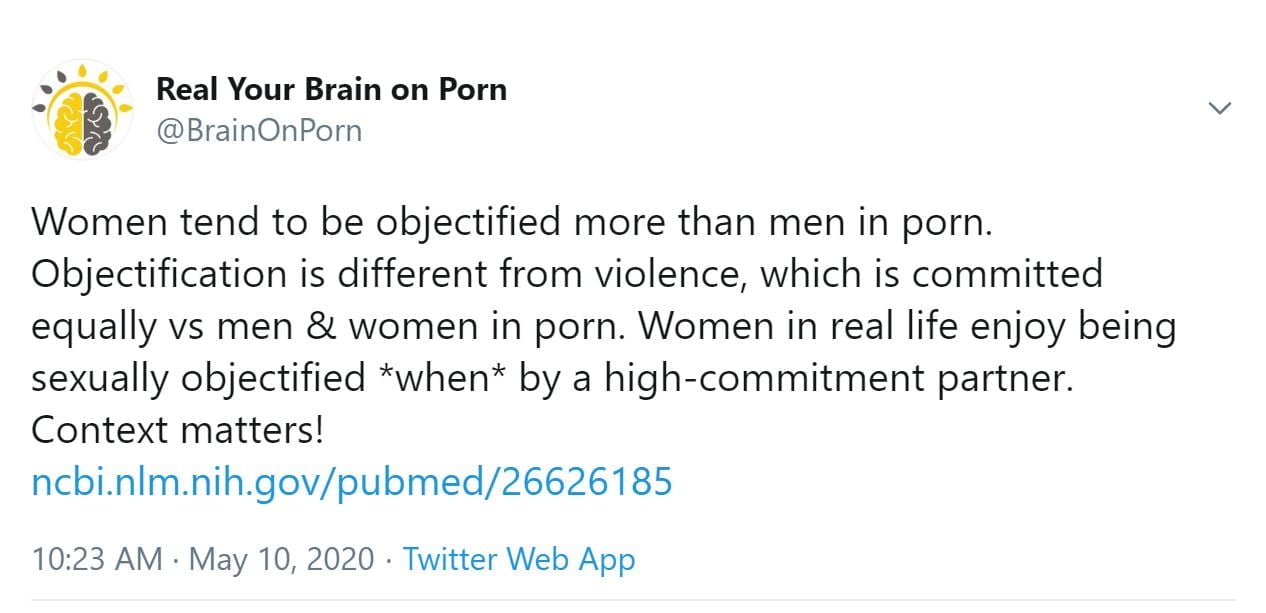This screenshot has height=613, width=1266.
Task: Click the tweet's first line about objectification
Action: click(x=511, y=222)
